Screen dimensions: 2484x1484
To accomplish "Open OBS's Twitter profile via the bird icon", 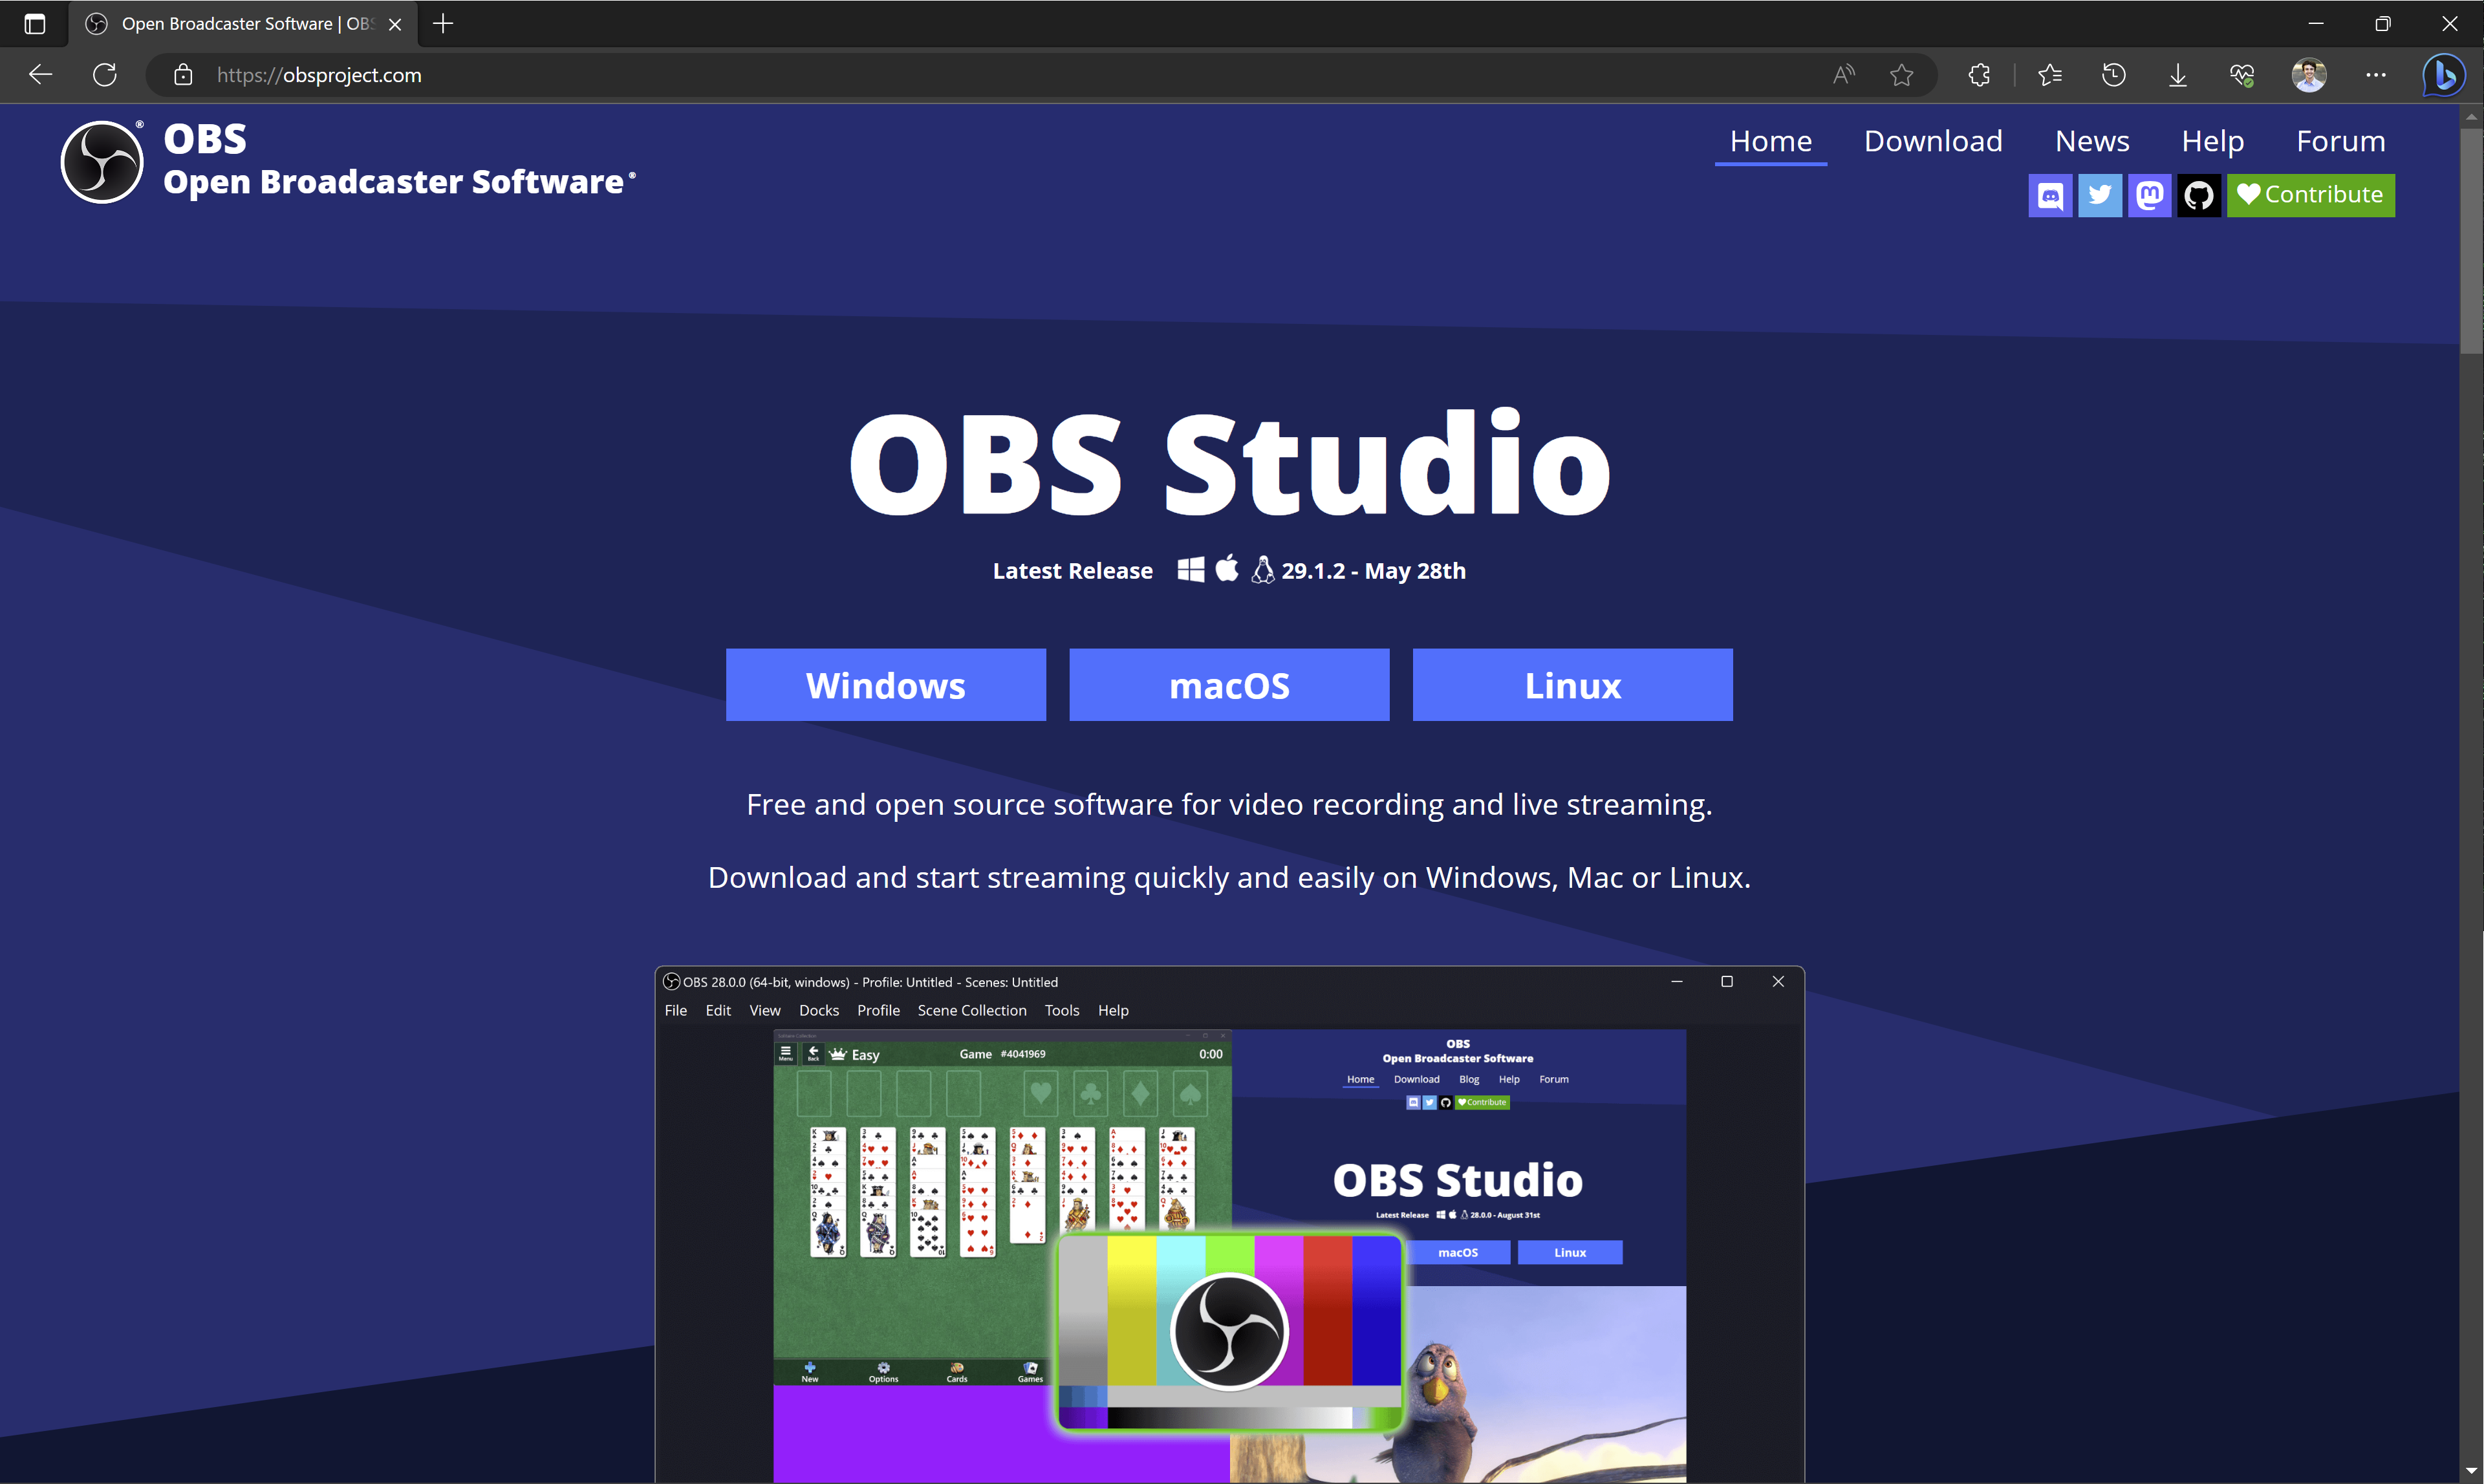I will point(2099,195).
